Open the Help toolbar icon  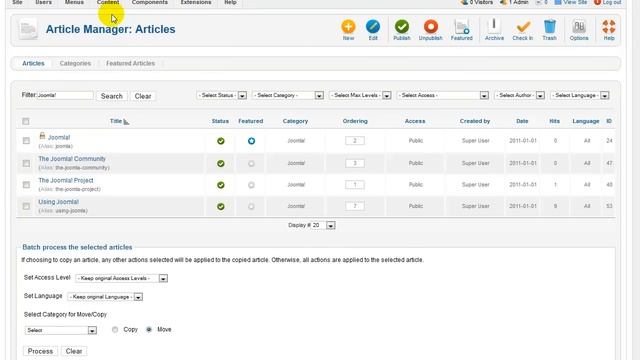click(609, 30)
